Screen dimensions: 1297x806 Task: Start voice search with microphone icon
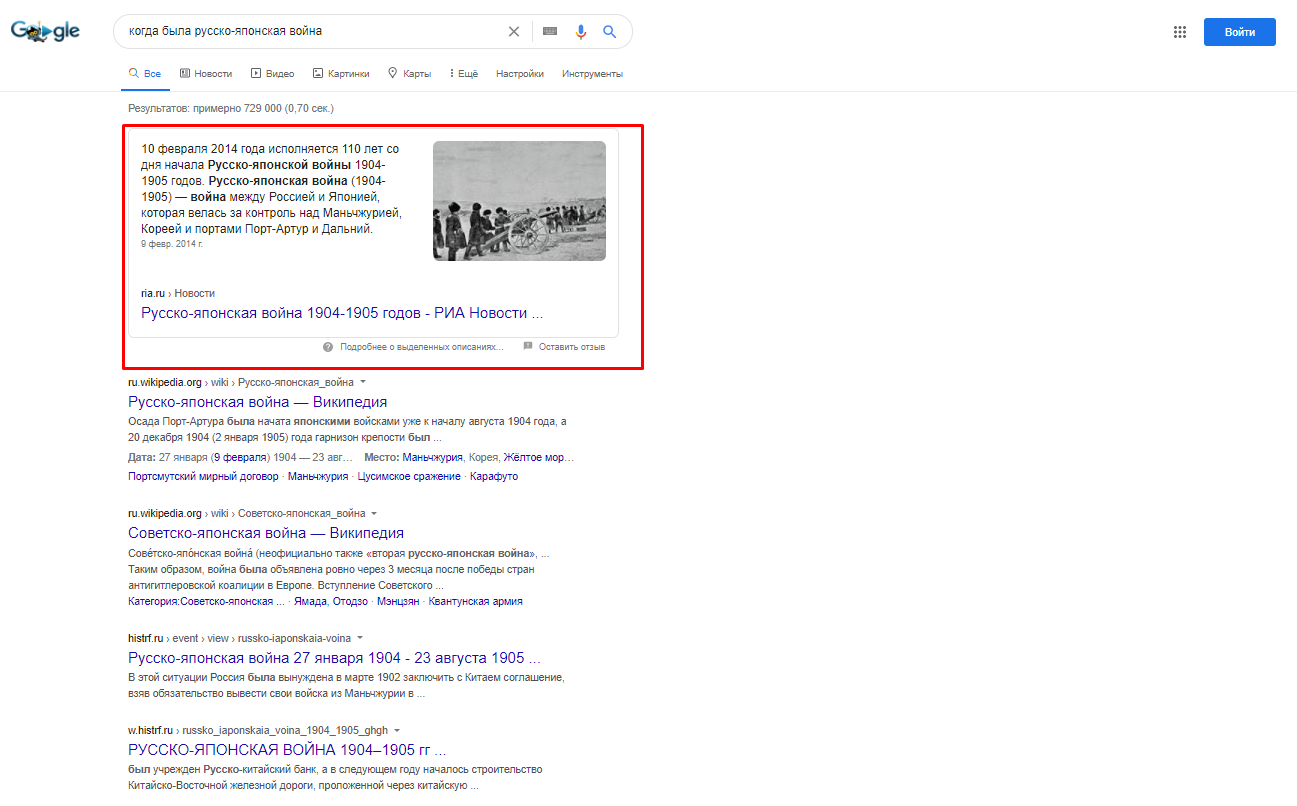(x=580, y=32)
